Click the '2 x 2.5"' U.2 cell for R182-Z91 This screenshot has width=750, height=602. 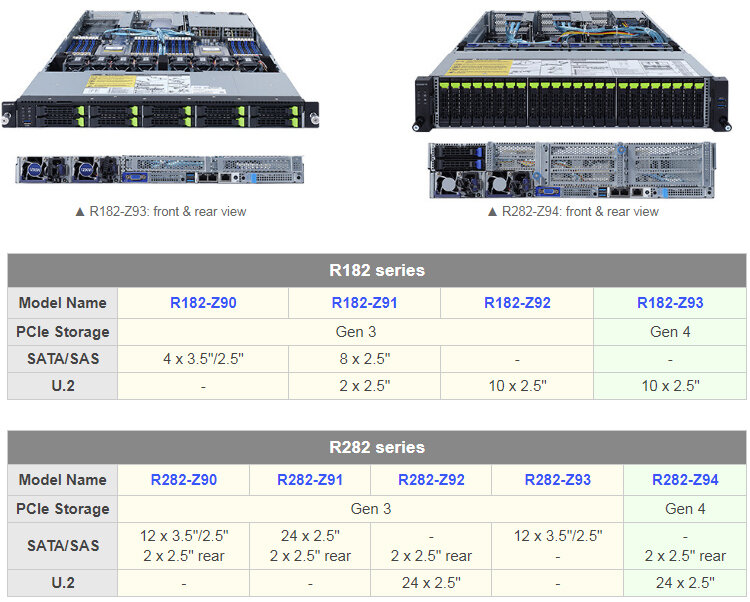click(364, 385)
